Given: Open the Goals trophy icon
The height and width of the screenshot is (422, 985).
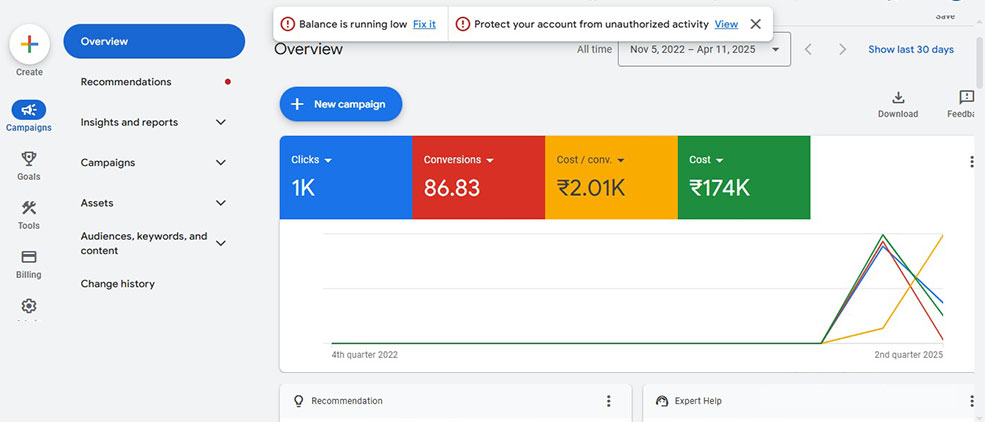Looking at the screenshot, I should (29, 158).
